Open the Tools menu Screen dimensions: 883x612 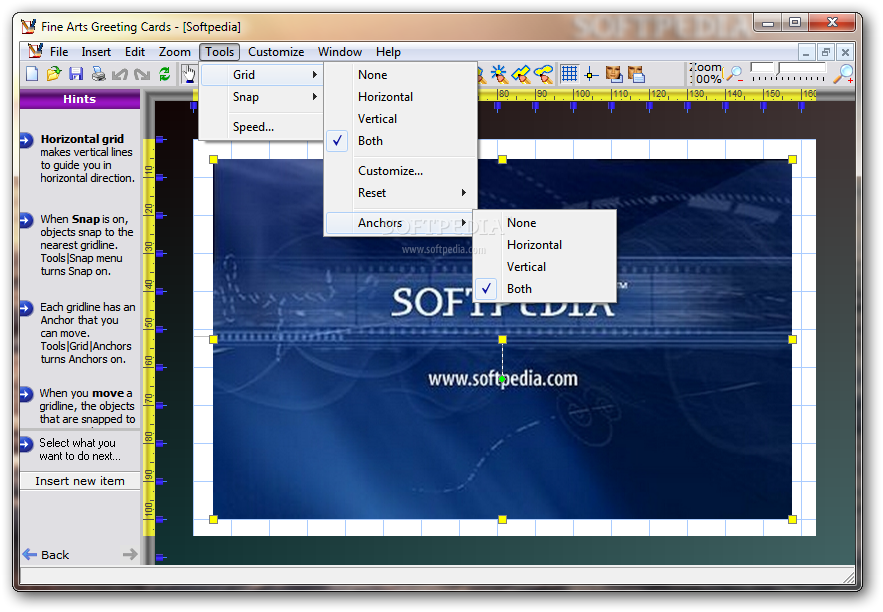(x=219, y=52)
